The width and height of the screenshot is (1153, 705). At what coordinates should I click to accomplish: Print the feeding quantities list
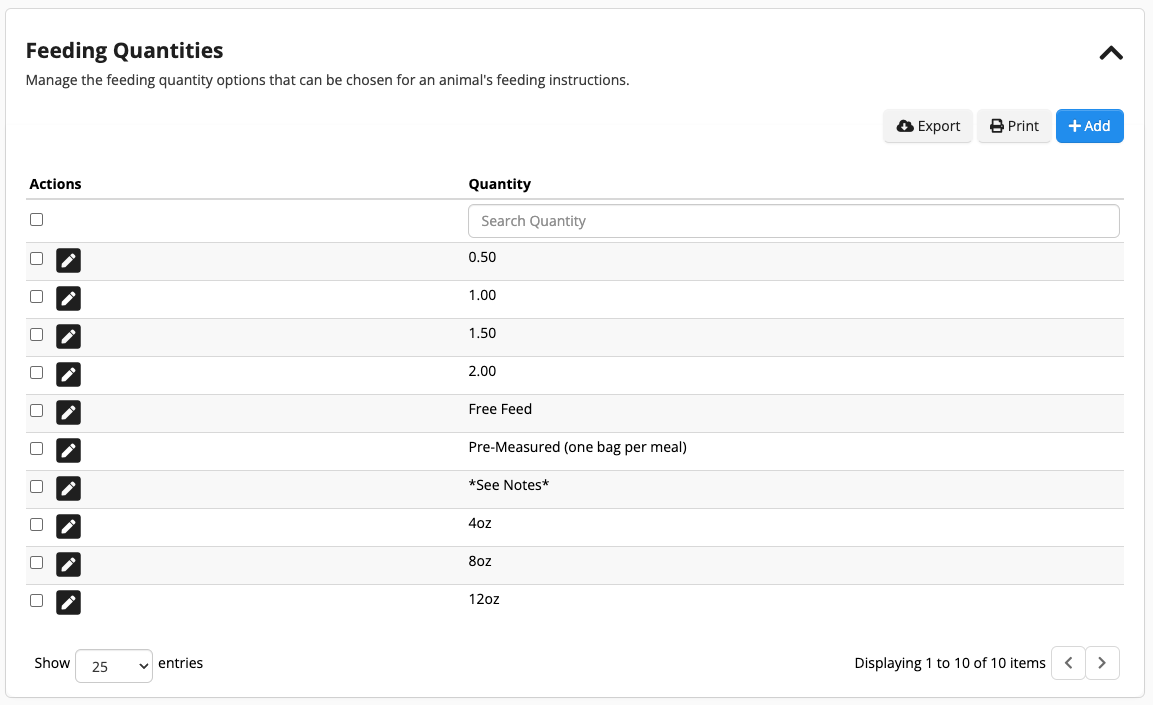[x=1014, y=126]
